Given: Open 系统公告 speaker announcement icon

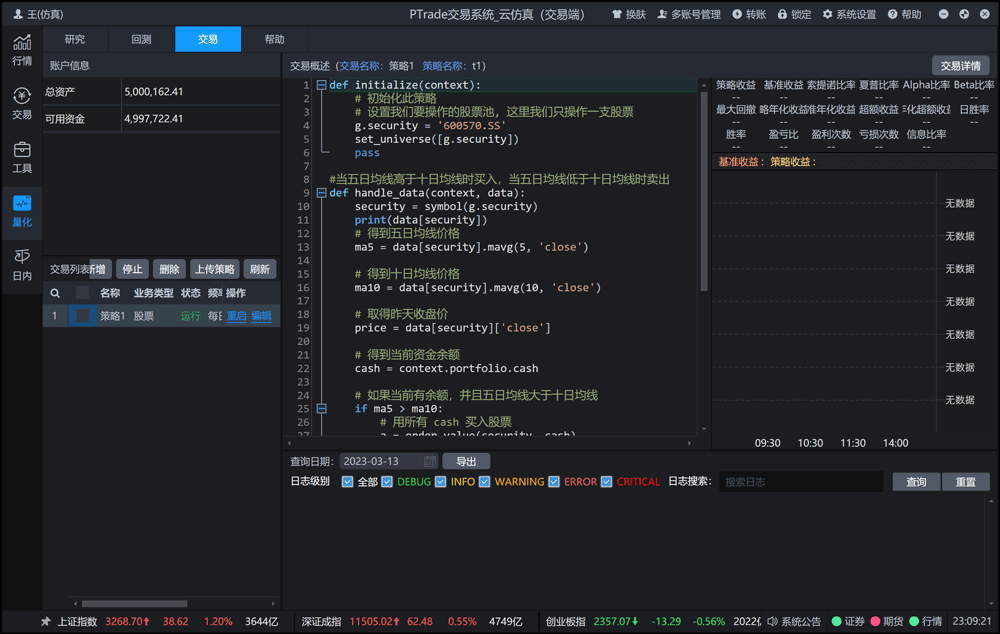Looking at the screenshot, I should click(x=772, y=621).
